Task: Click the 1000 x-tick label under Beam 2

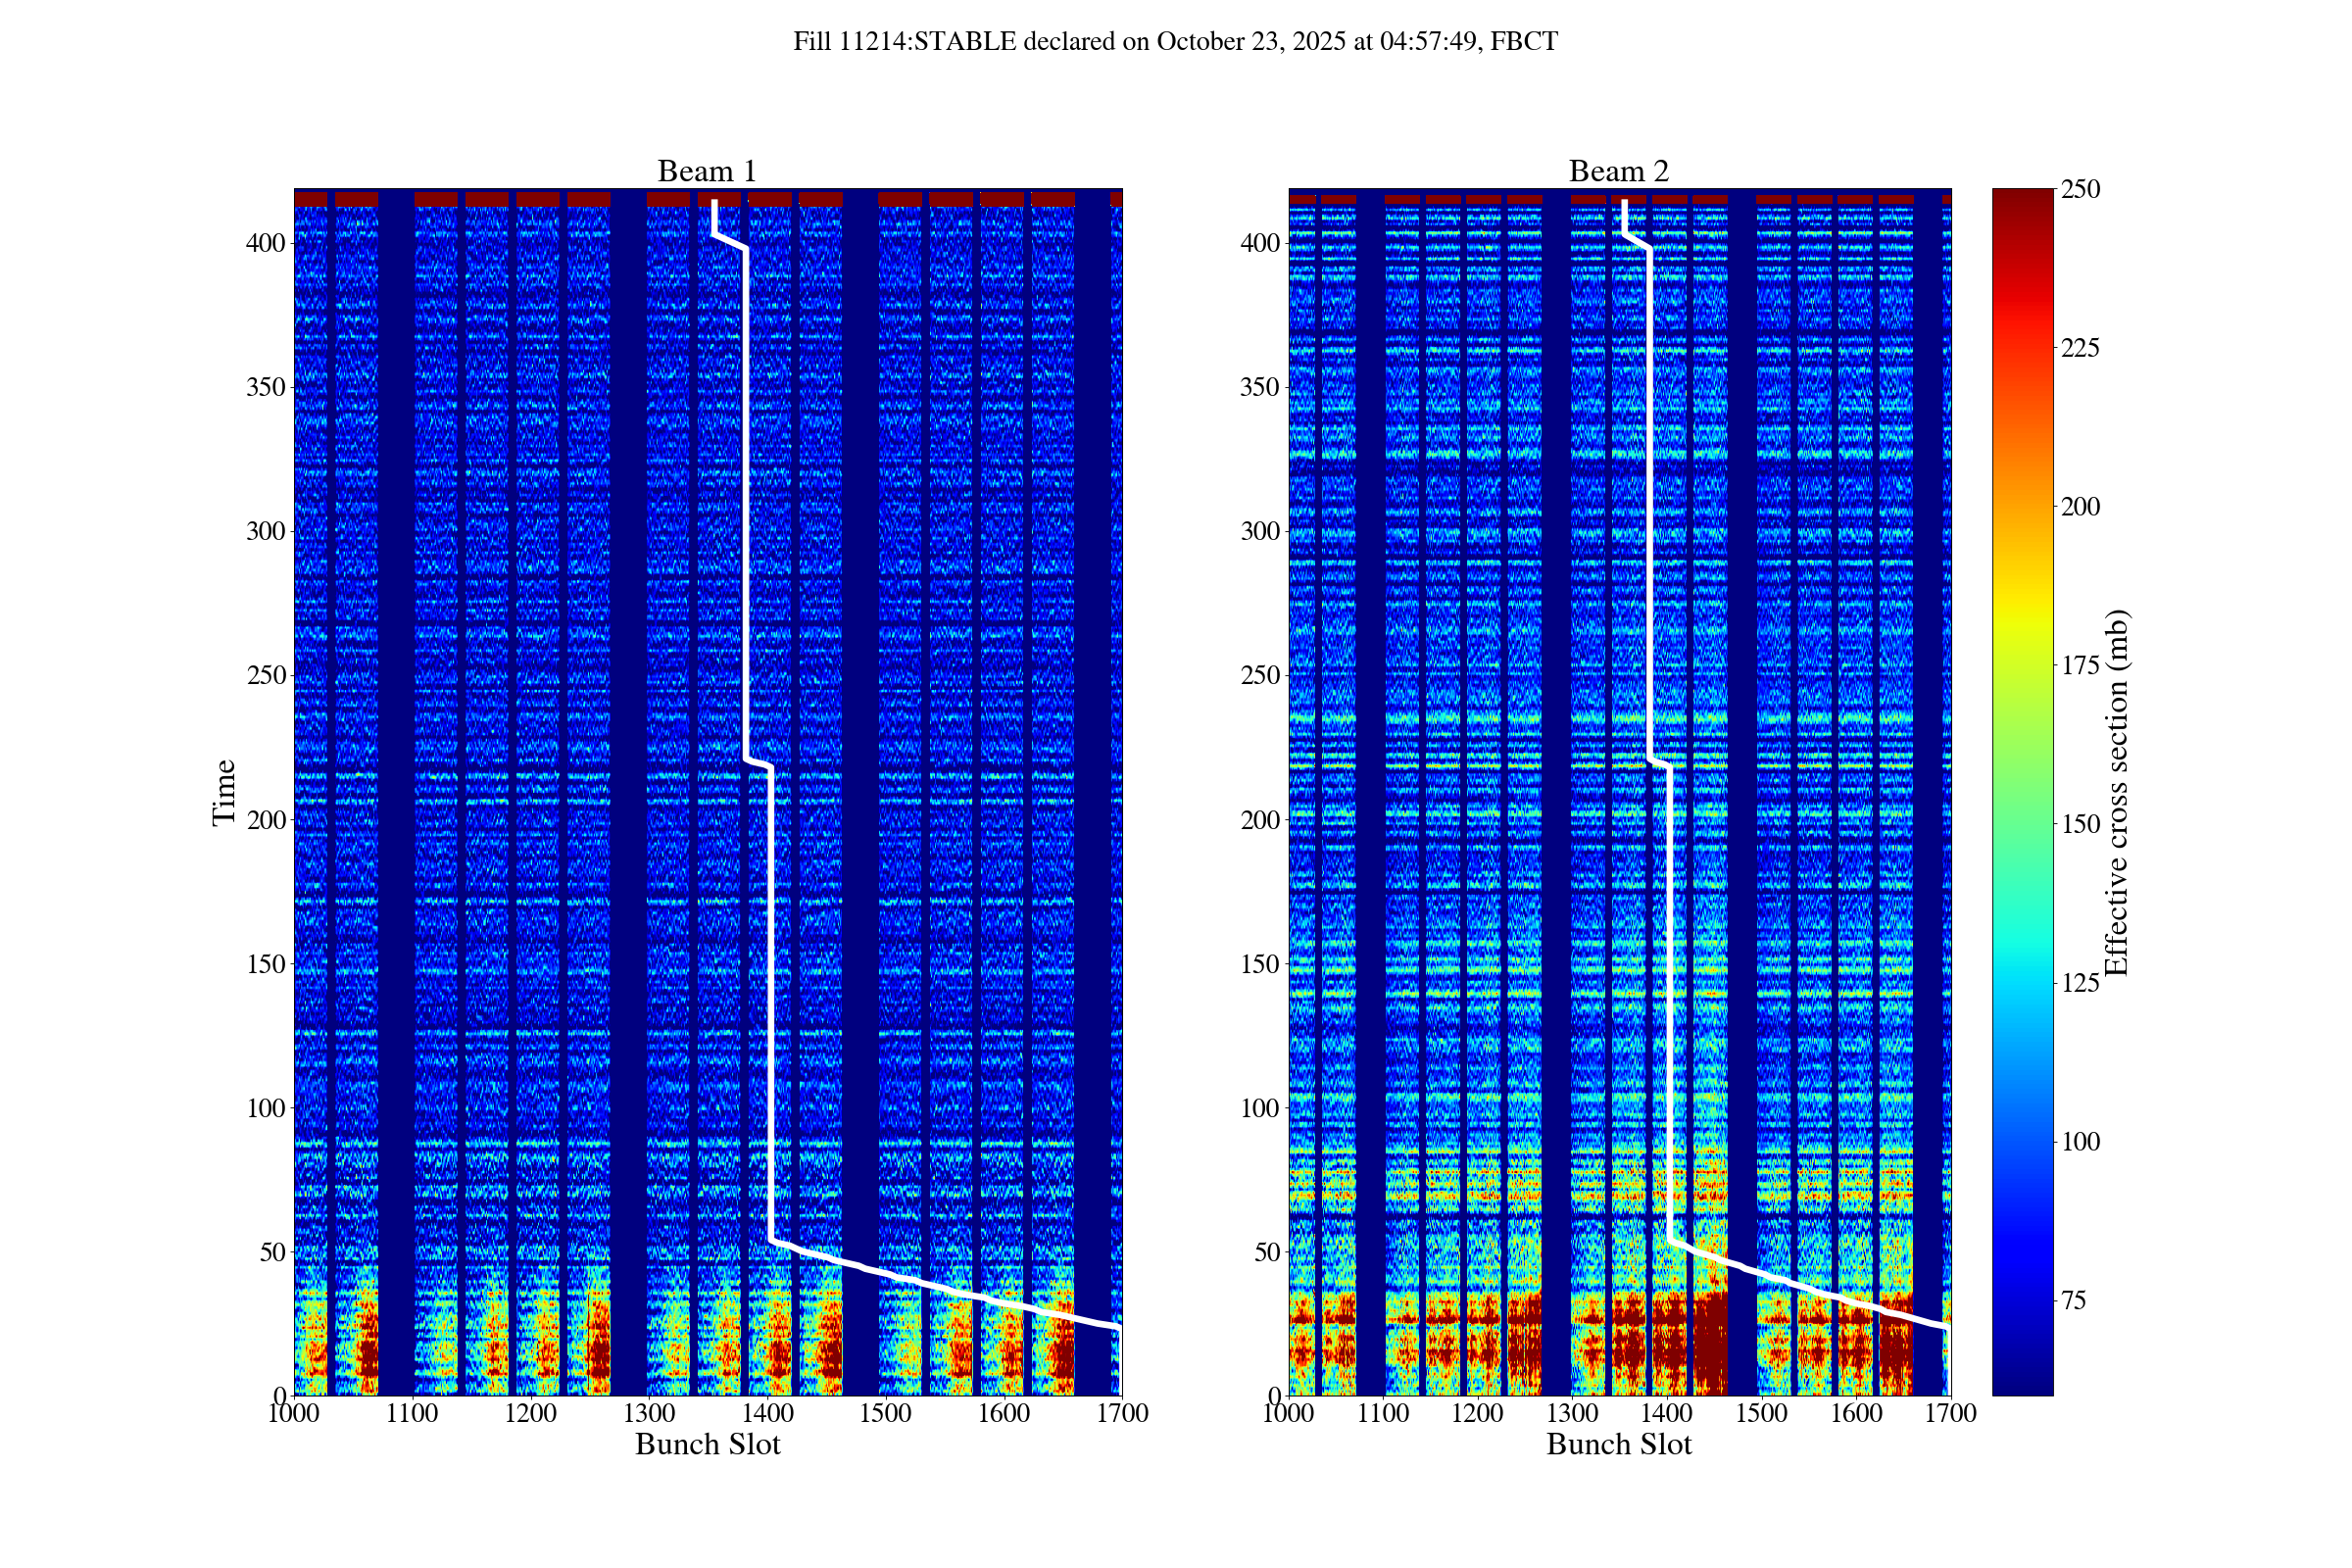Action: point(1289,1413)
